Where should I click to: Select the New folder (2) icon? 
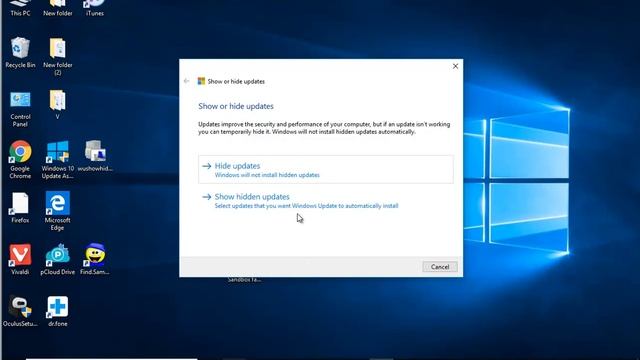tap(58, 56)
